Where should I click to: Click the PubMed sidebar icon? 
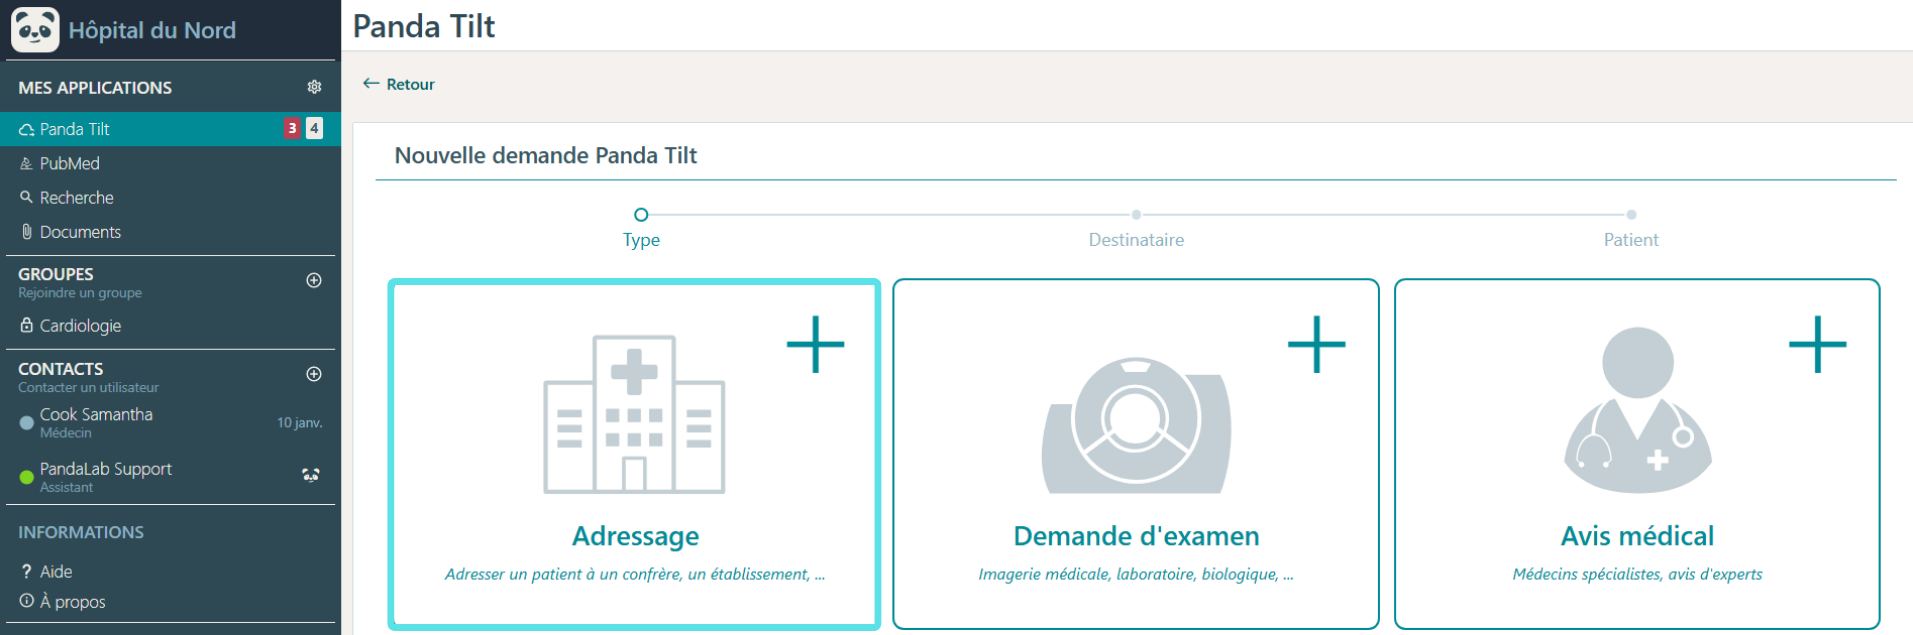pyautogui.click(x=27, y=163)
